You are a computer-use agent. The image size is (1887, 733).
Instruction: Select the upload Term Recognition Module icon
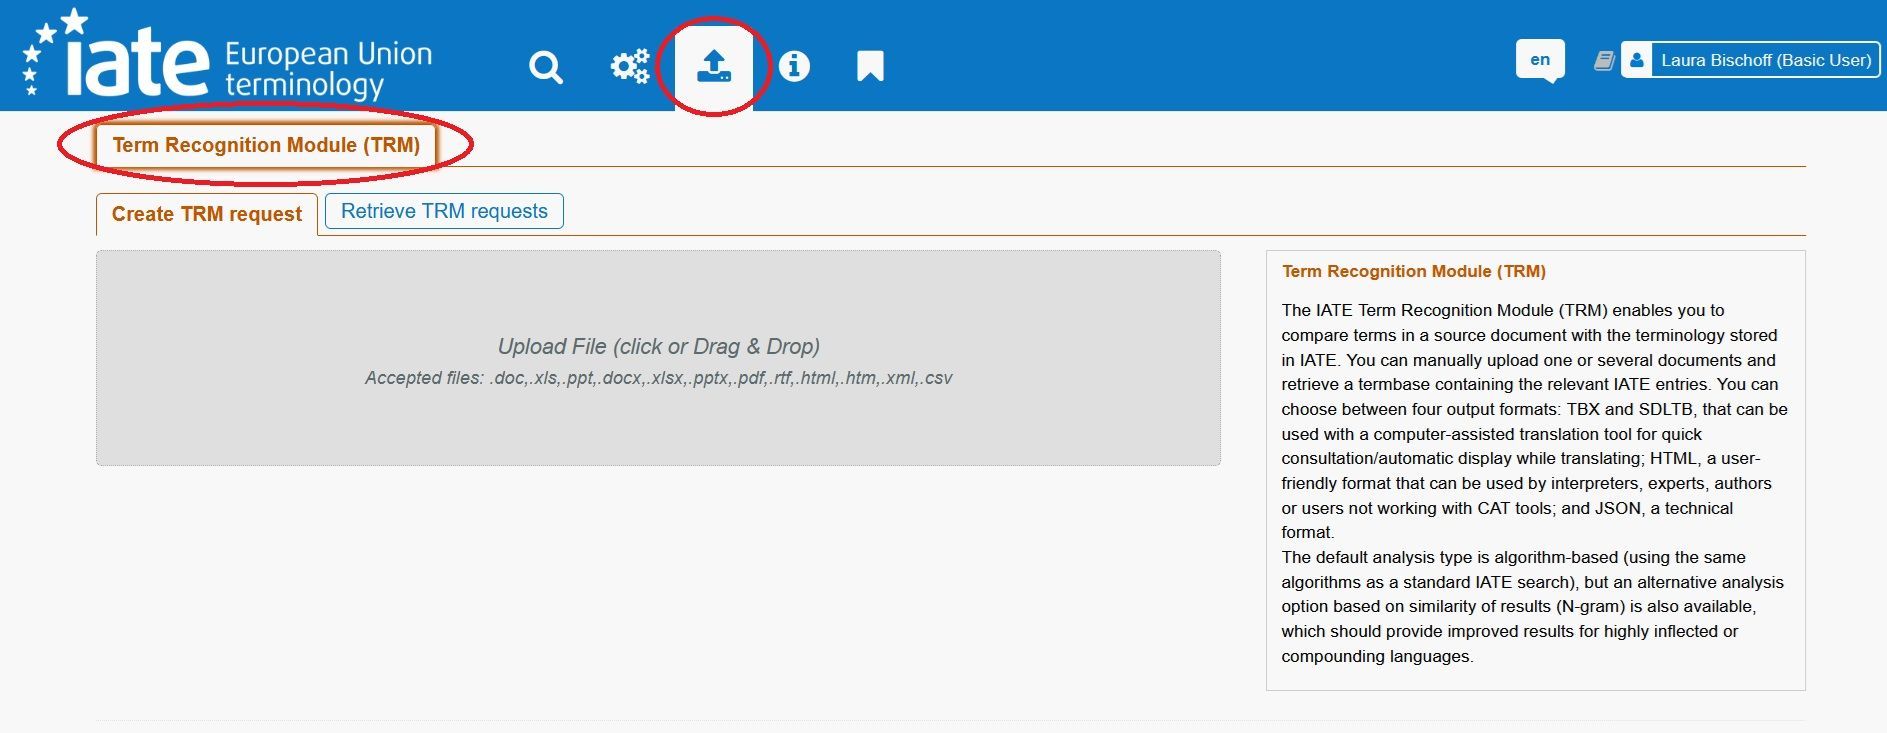(x=714, y=67)
